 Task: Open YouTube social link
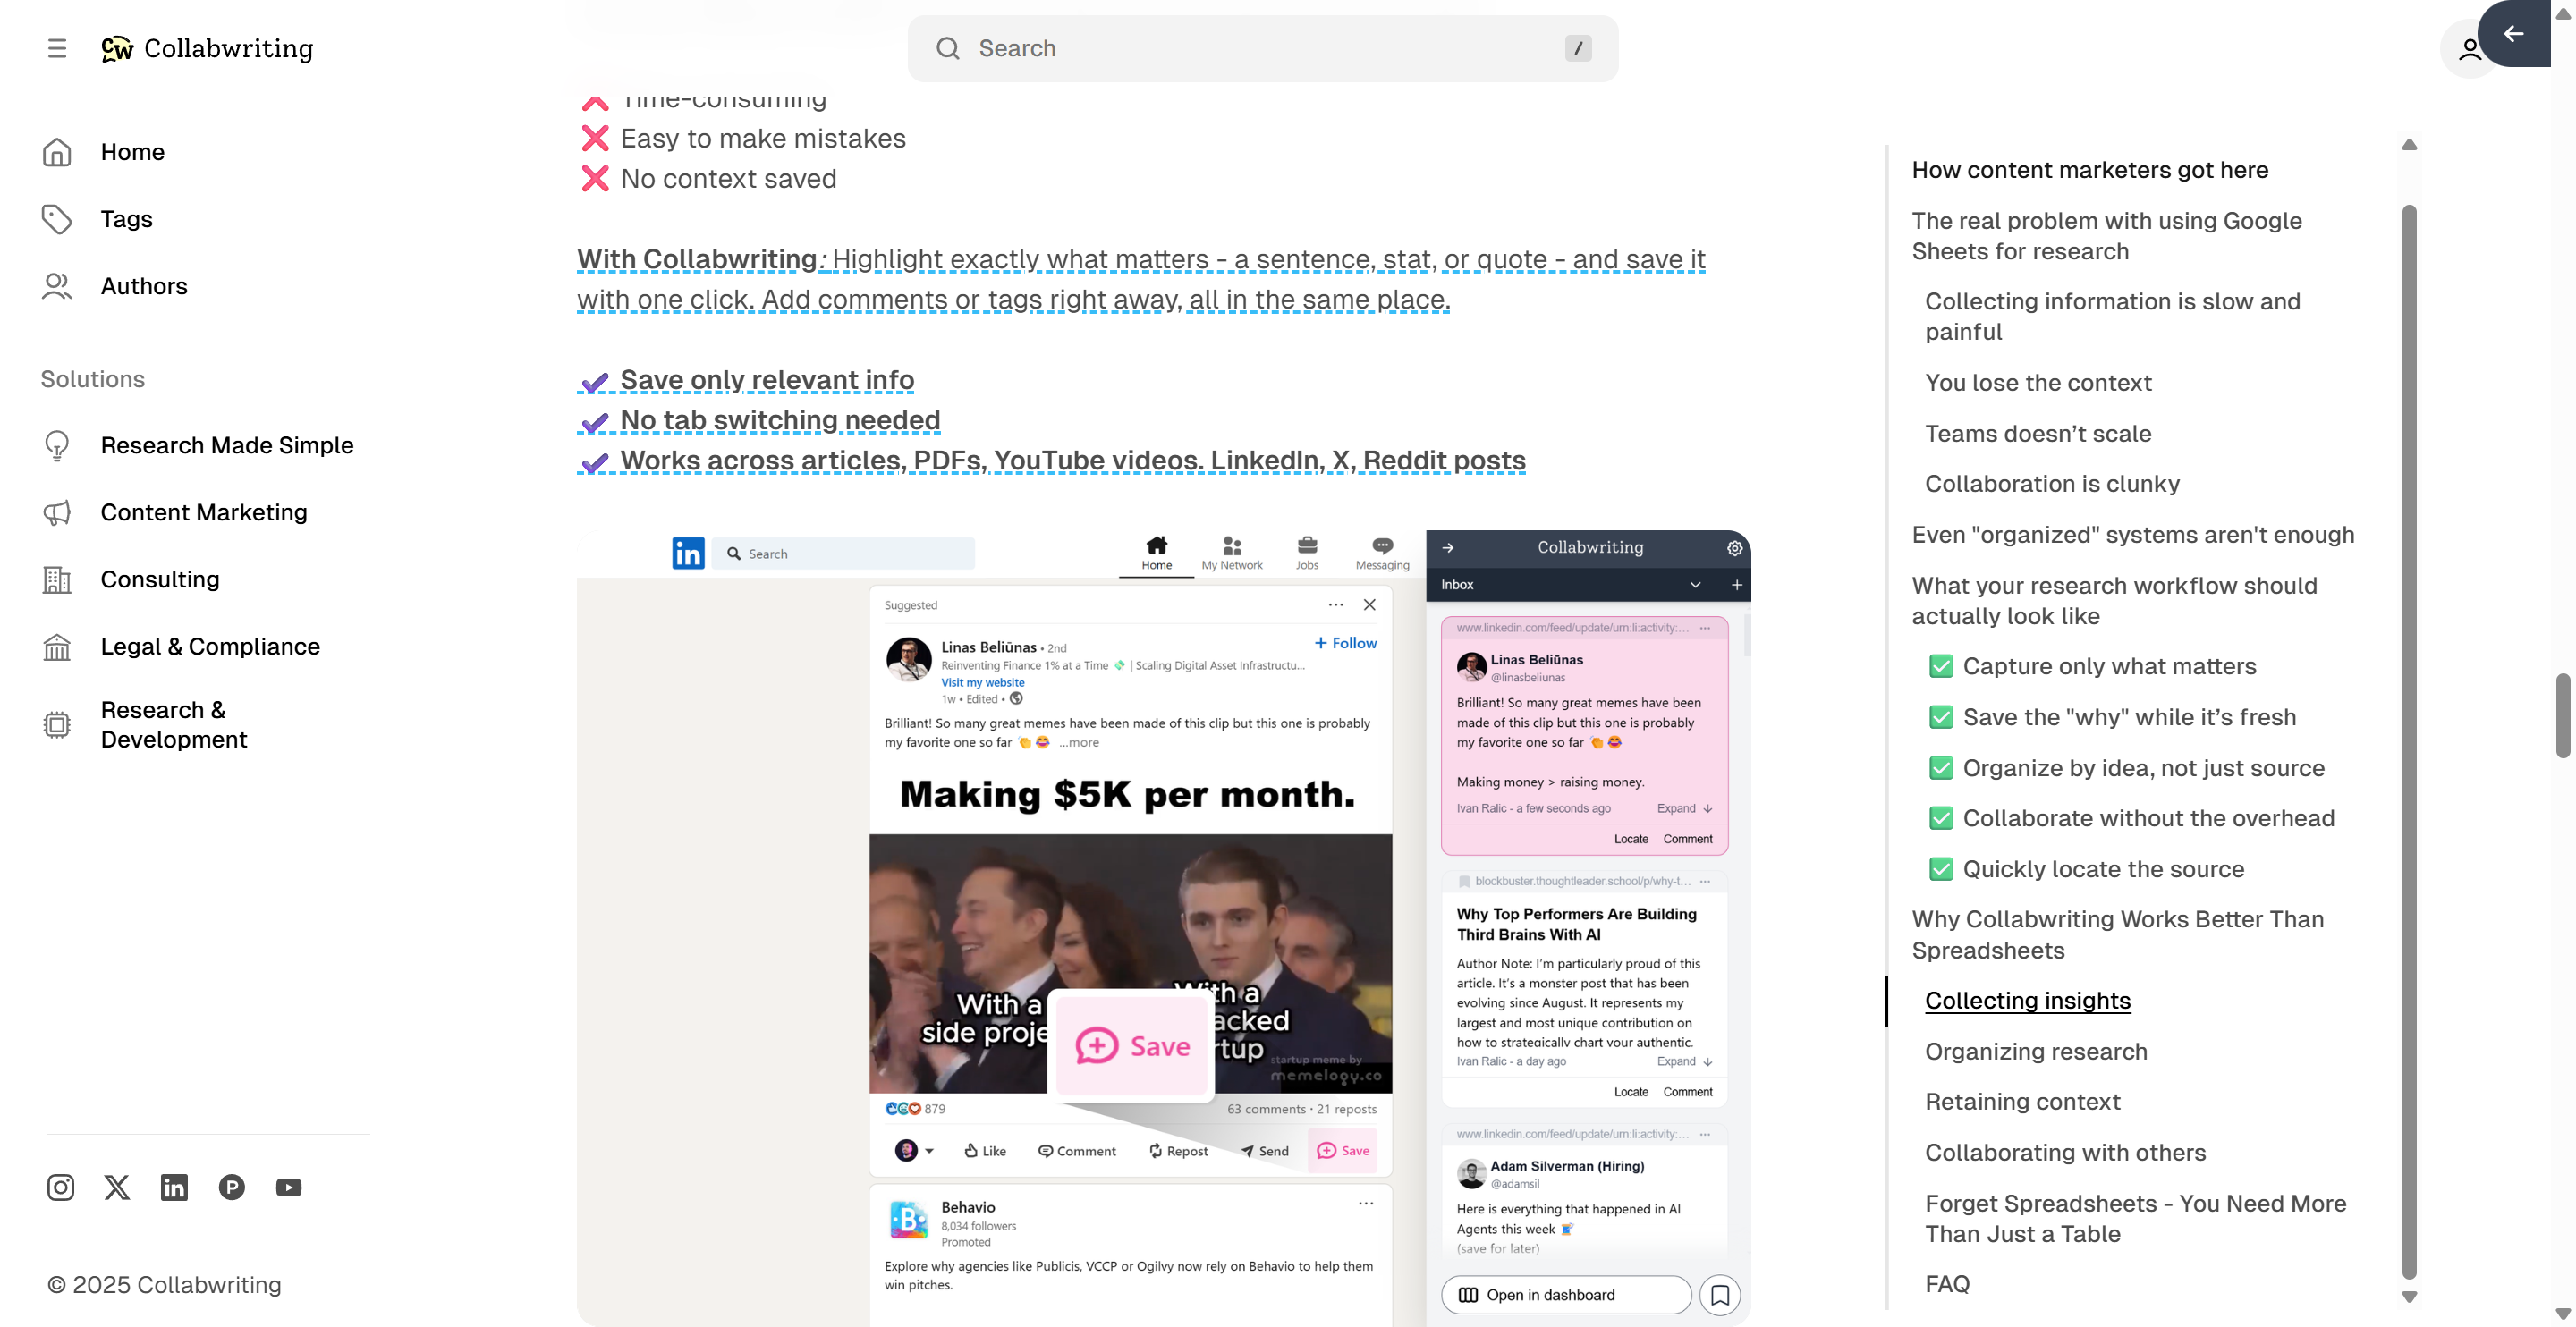click(289, 1187)
